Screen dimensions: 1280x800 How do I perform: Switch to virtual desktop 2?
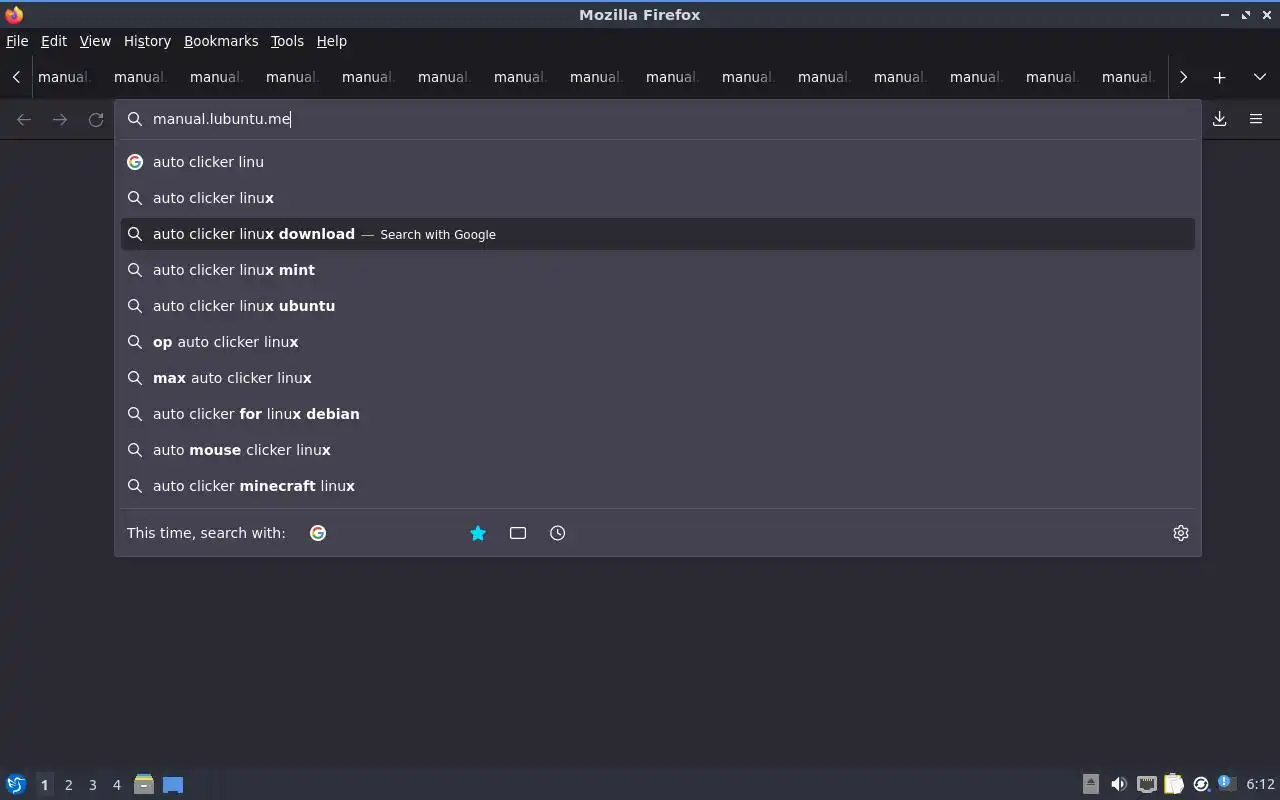[68, 785]
